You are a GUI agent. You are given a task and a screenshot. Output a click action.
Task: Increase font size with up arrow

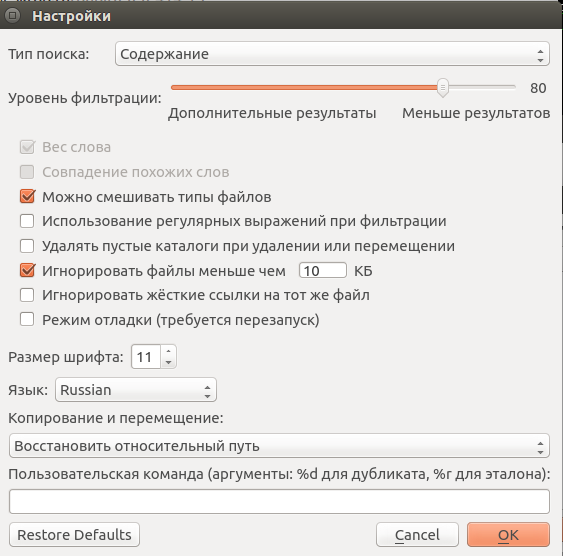pyautogui.click(x=168, y=351)
